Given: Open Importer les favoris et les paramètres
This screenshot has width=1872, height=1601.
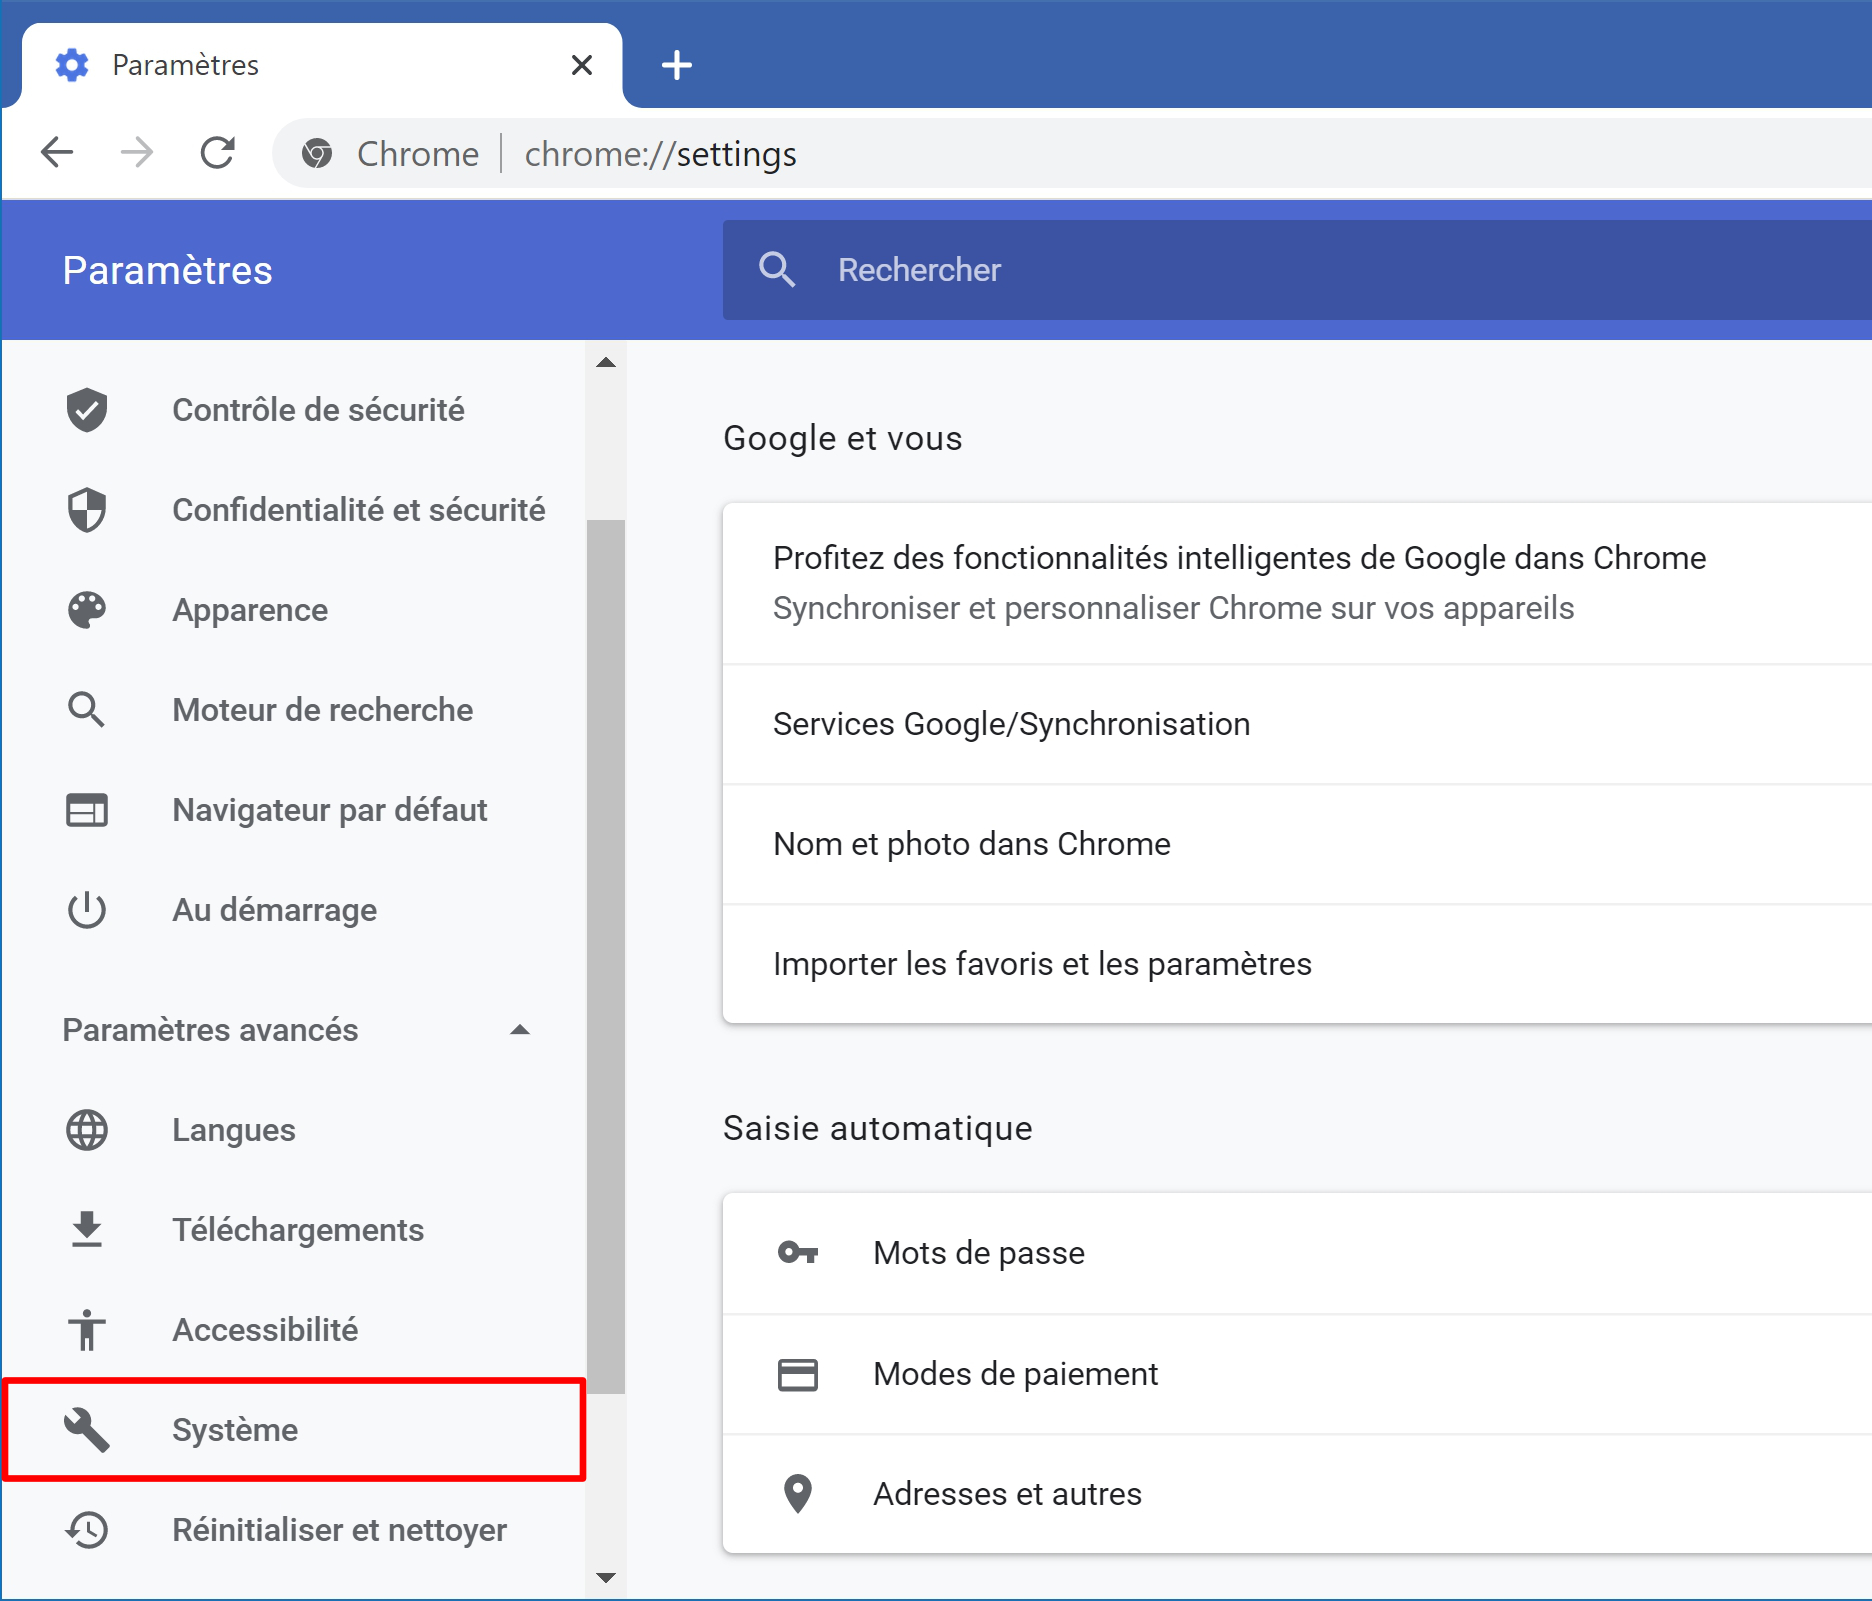Looking at the screenshot, I should click(x=1297, y=964).
